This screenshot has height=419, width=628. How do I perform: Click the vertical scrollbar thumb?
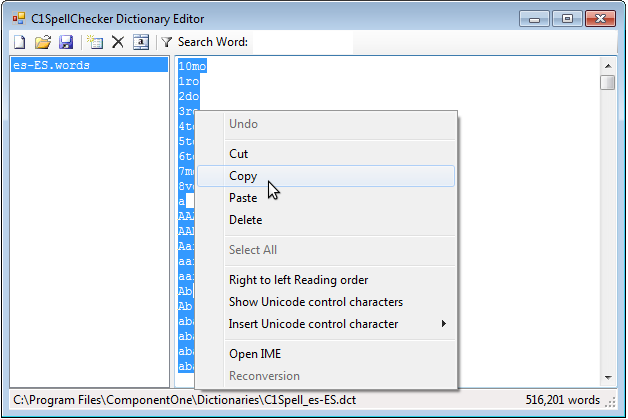click(x=608, y=83)
